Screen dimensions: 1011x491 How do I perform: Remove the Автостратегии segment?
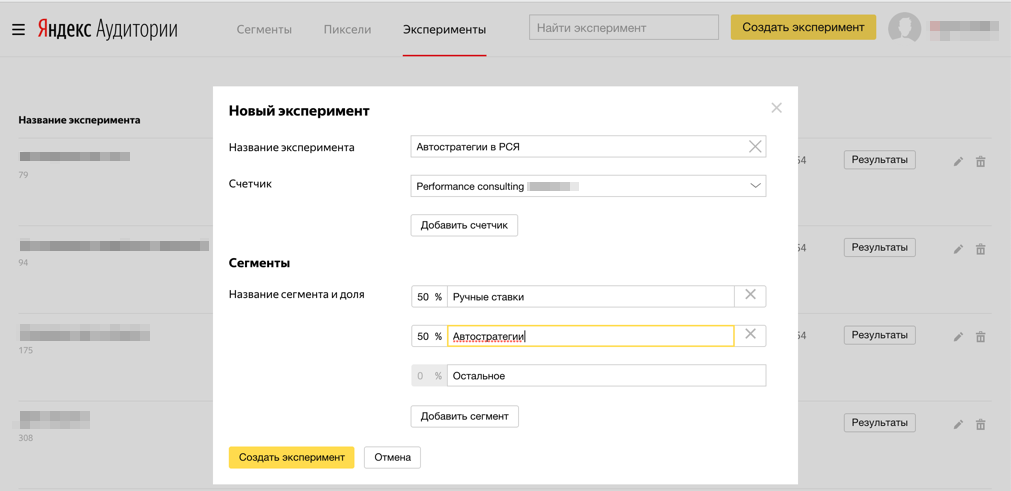(x=750, y=335)
